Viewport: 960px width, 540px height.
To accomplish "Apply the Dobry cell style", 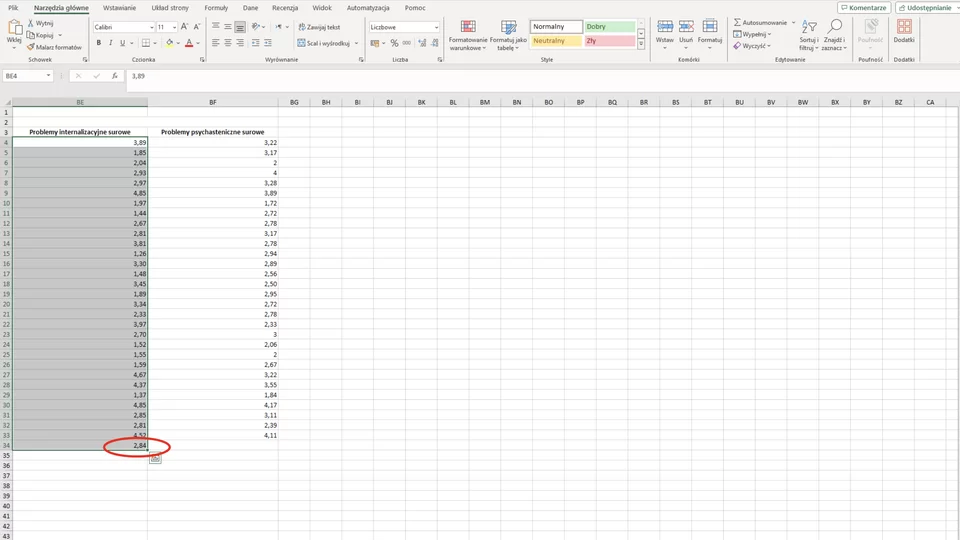I will pos(610,27).
